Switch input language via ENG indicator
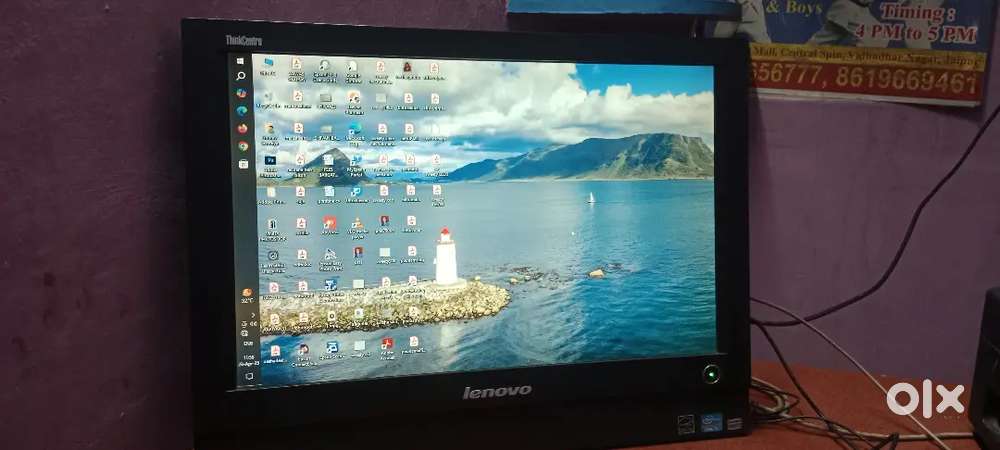This screenshot has height=450, width=1000. click(247, 343)
